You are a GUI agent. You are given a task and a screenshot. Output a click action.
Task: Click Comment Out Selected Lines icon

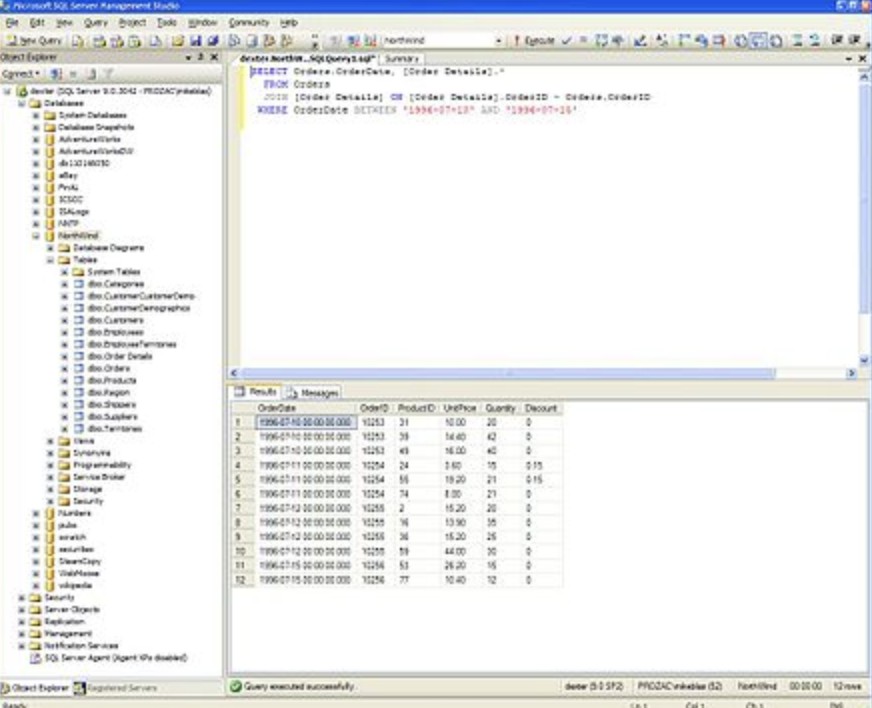797,40
